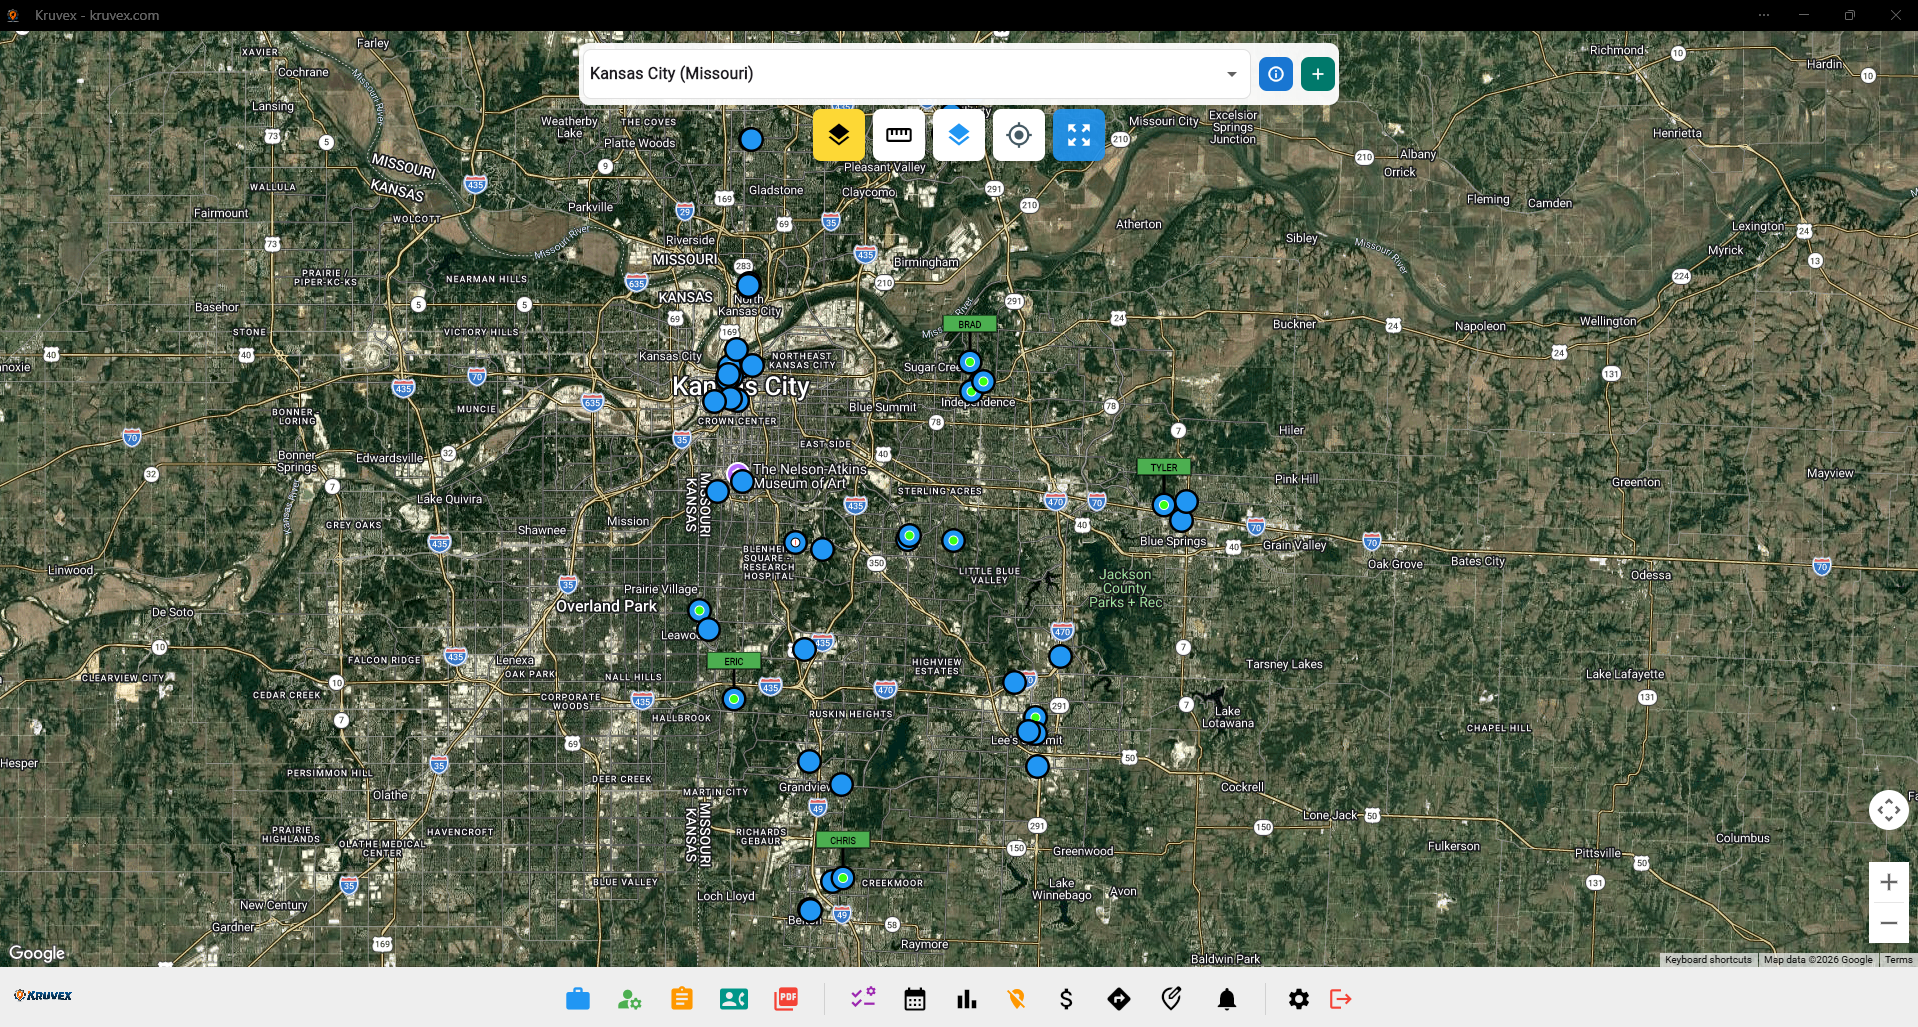Image resolution: width=1918 pixels, height=1027 pixels.
Task: Toggle the yellow layers button
Action: (x=839, y=135)
